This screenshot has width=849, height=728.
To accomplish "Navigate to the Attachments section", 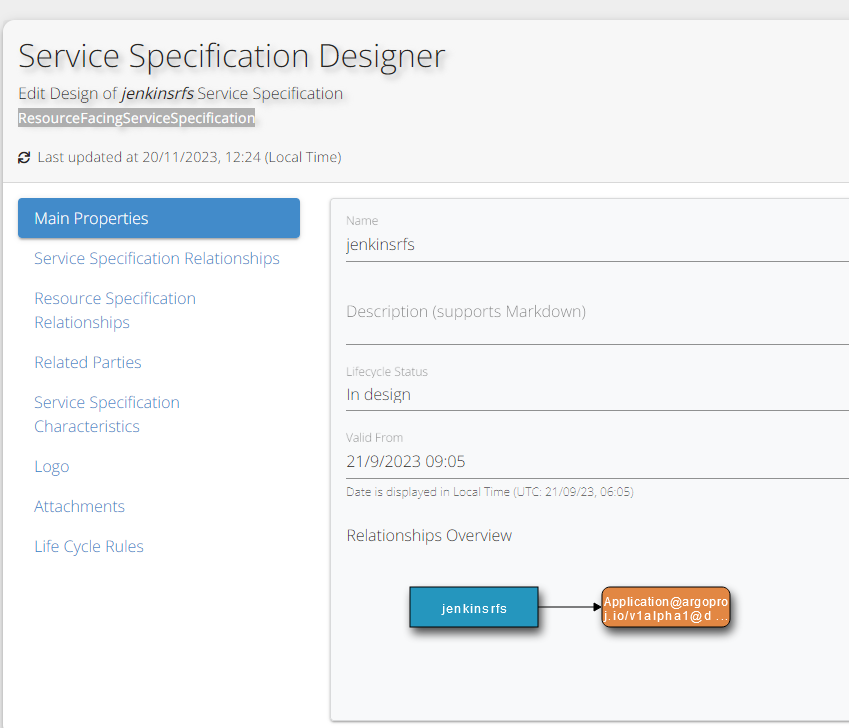I will (x=79, y=506).
